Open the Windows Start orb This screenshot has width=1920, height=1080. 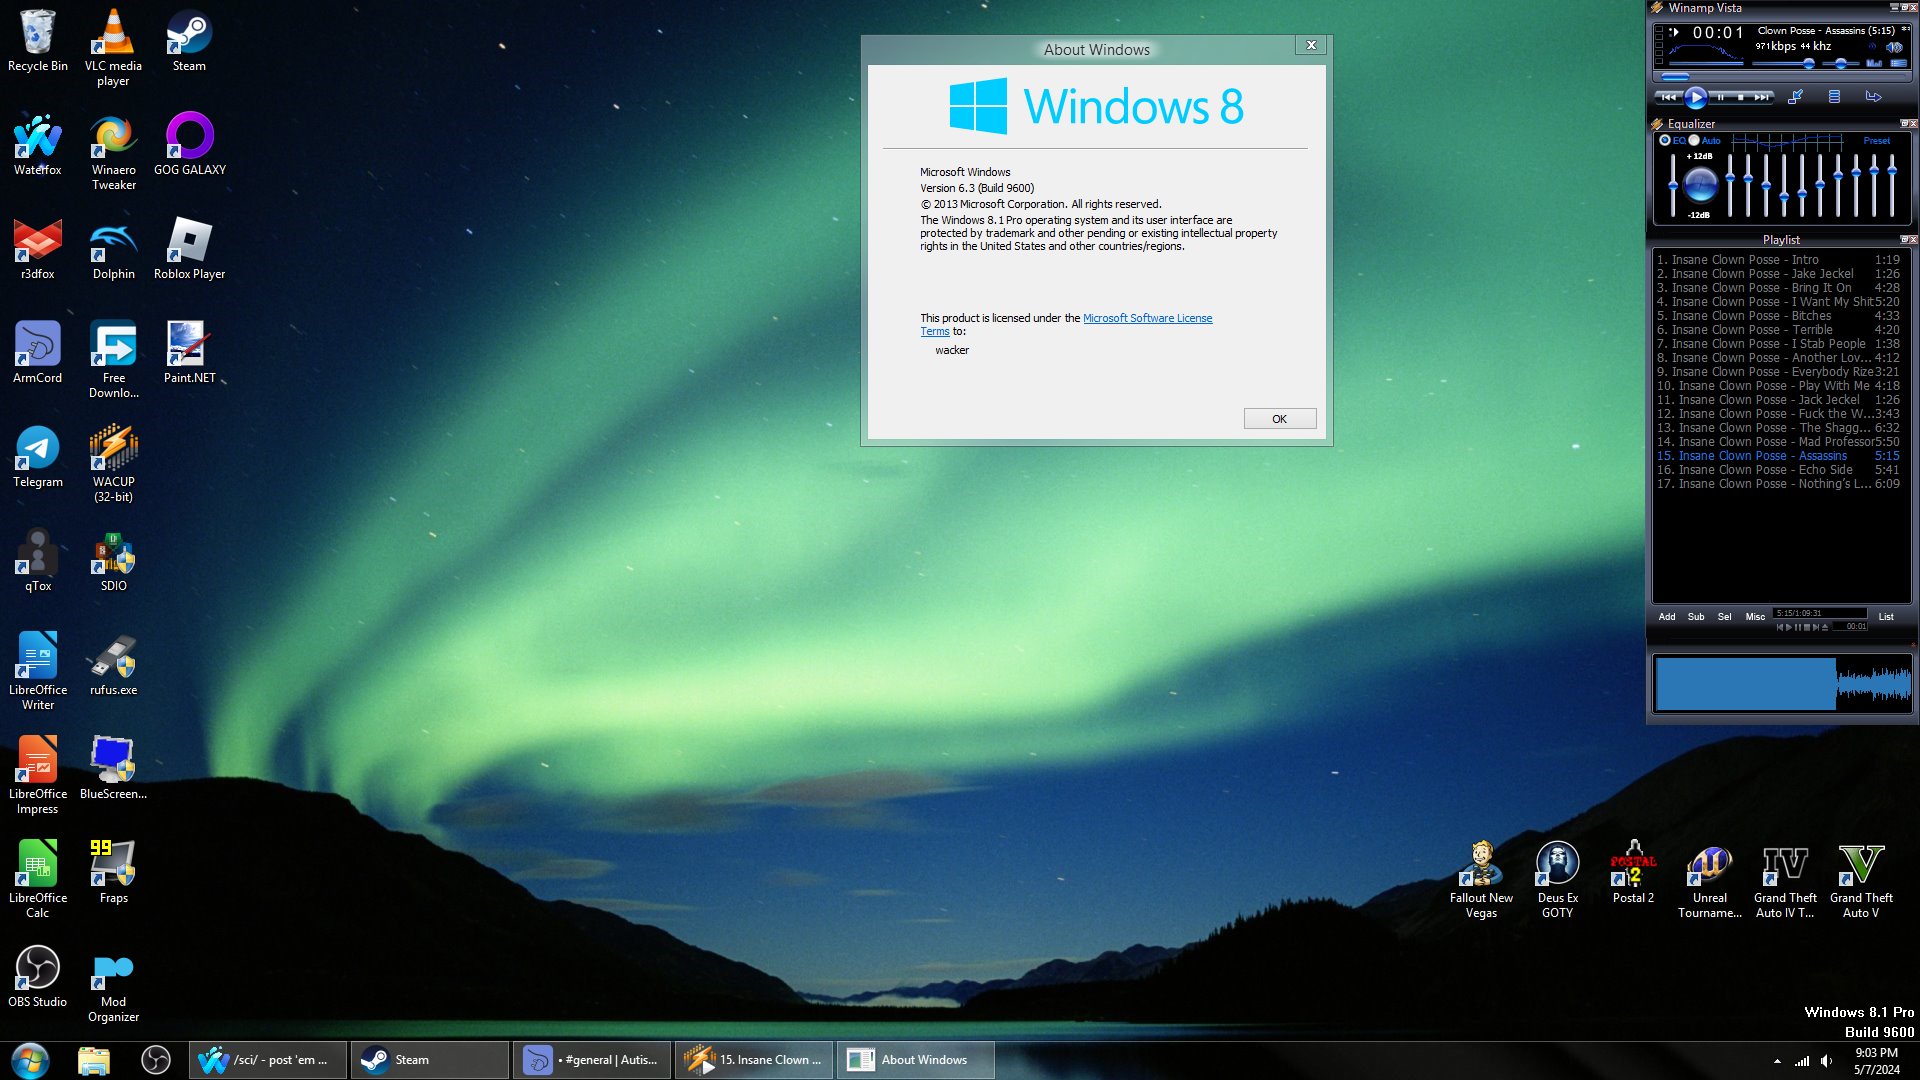(30, 1060)
